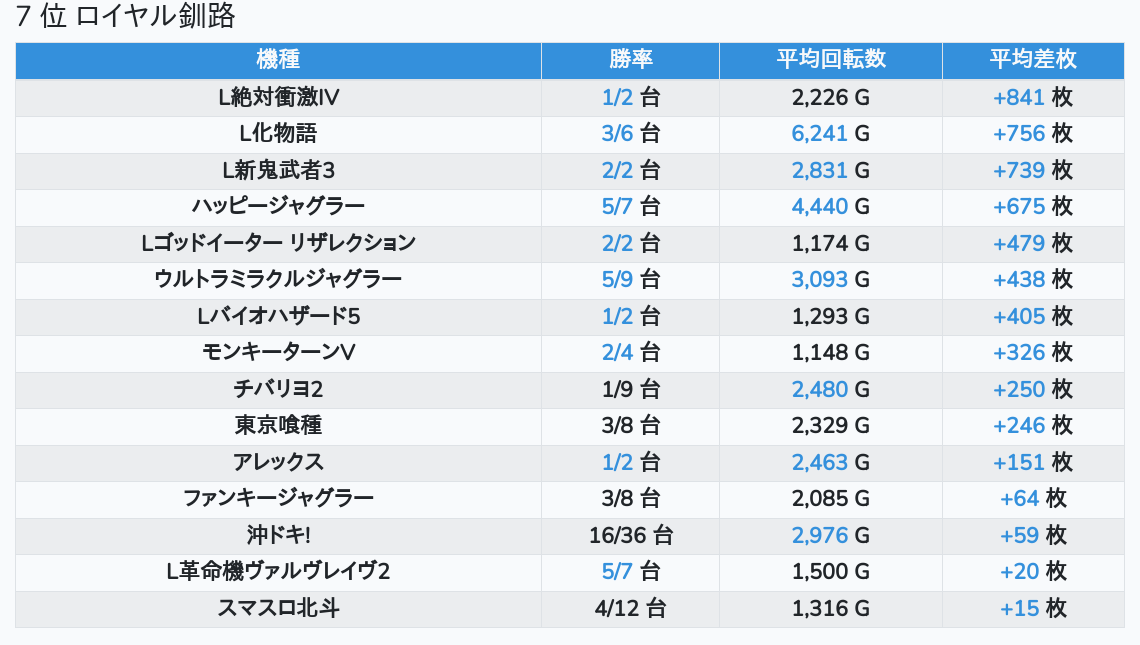The height and width of the screenshot is (645, 1140).
Task: Open the 2,976 average spins link
Action: (x=819, y=535)
